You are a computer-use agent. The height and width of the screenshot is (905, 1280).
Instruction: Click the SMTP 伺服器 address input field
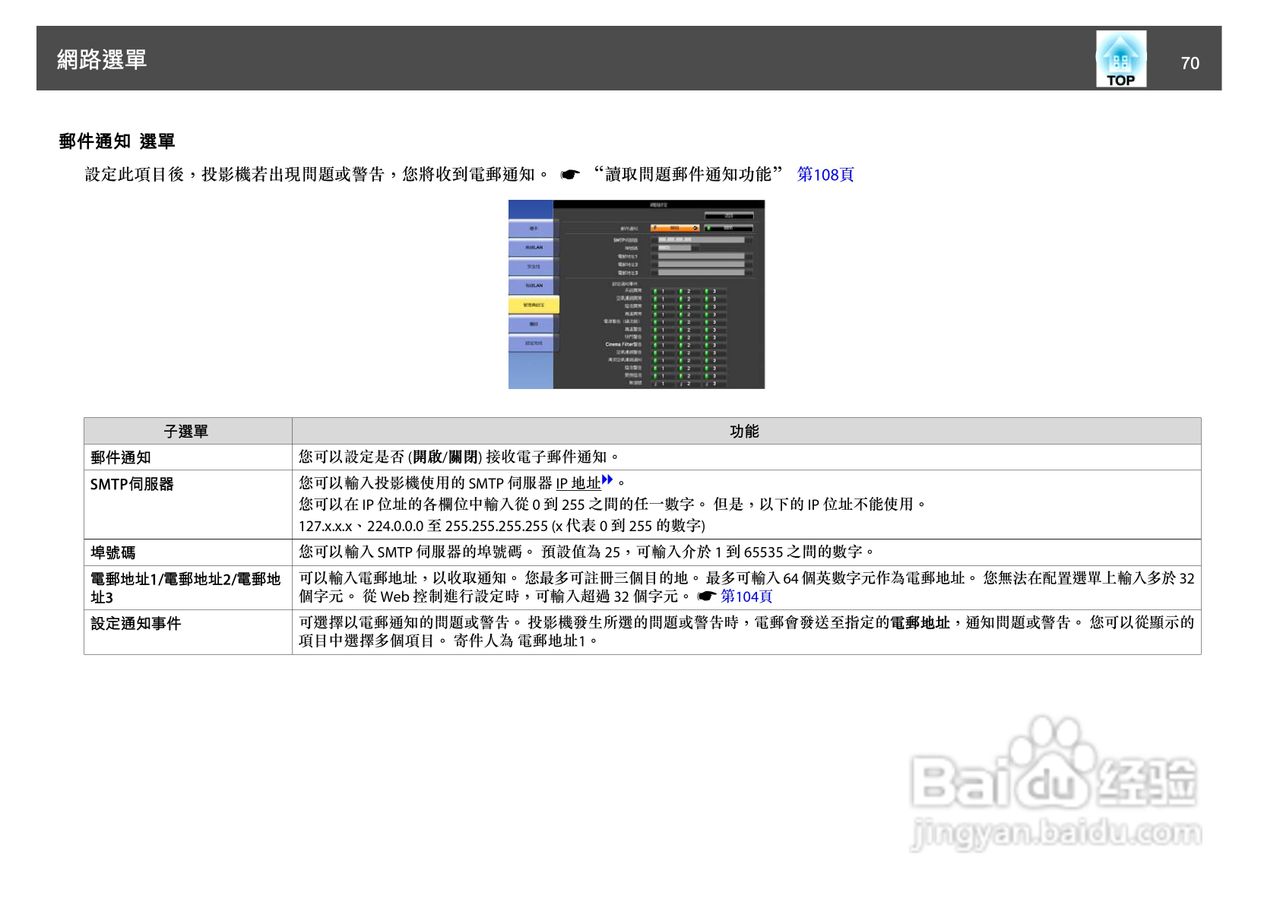700,240
